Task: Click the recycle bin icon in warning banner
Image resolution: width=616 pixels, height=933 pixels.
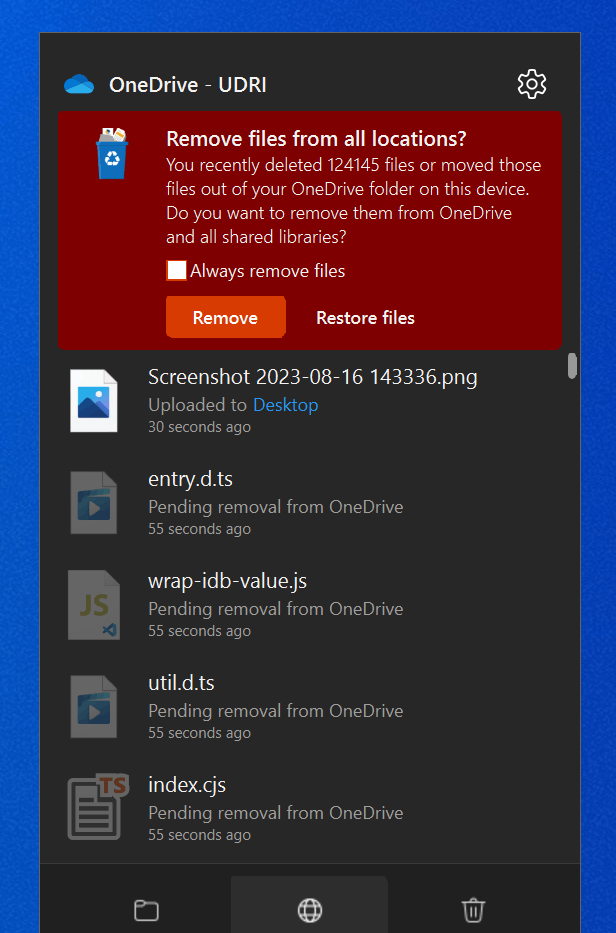Action: pyautogui.click(x=112, y=154)
